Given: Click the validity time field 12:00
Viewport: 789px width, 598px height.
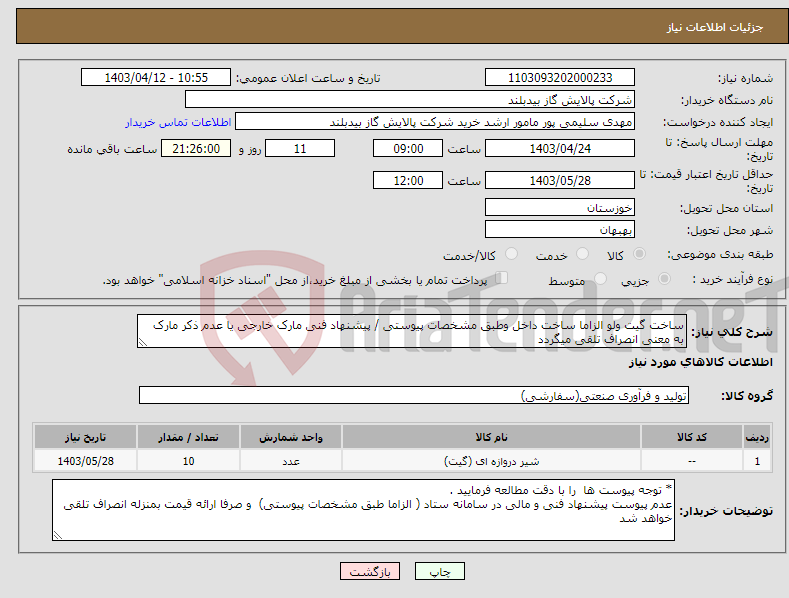Looking at the screenshot, I should click(408, 180).
